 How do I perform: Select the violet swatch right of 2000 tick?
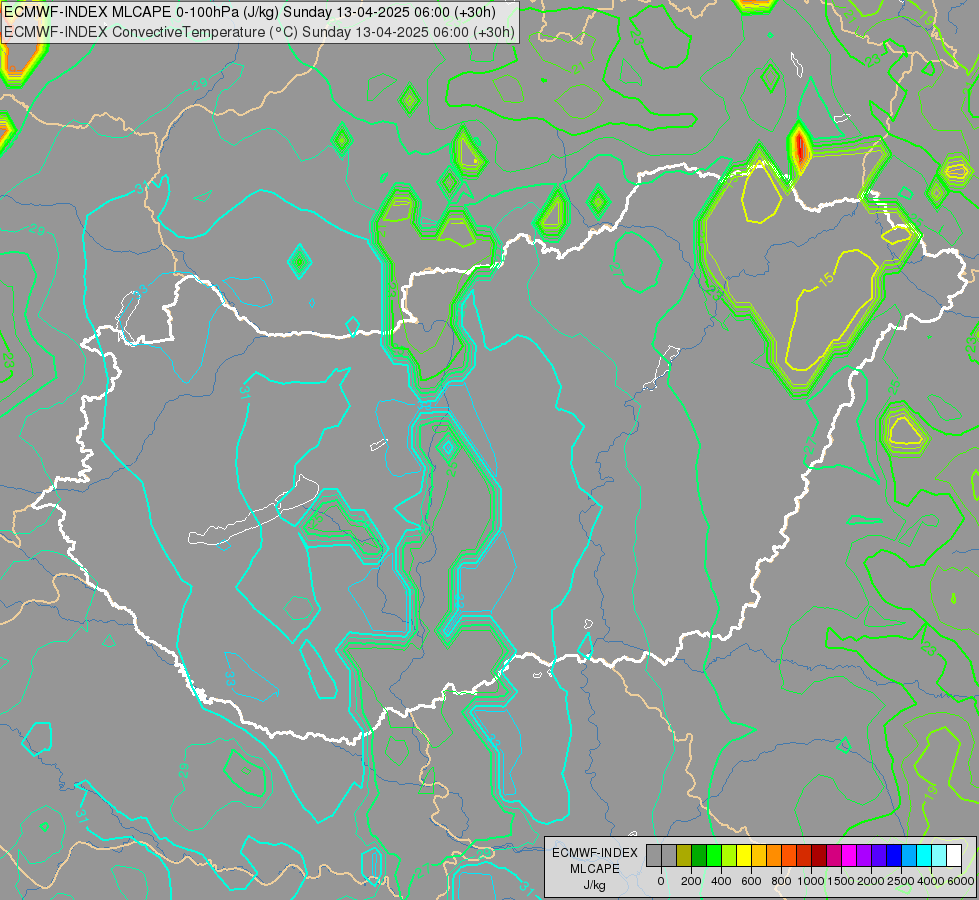pos(880,856)
